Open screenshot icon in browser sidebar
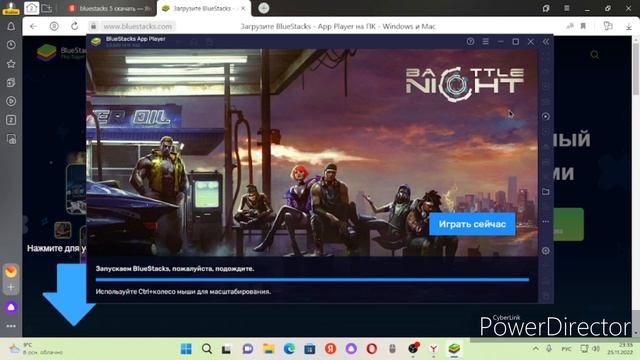640x360 pixels. (x=11, y=139)
